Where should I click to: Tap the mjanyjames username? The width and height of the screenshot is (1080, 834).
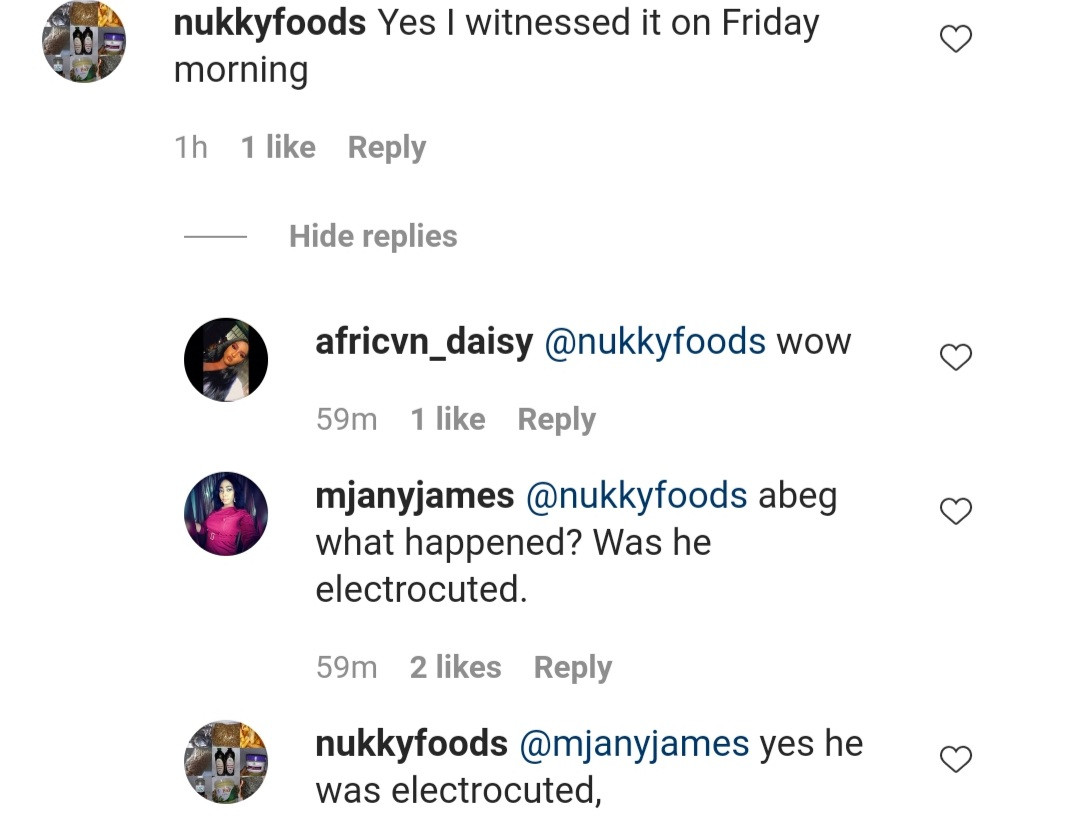pos(415,496)
